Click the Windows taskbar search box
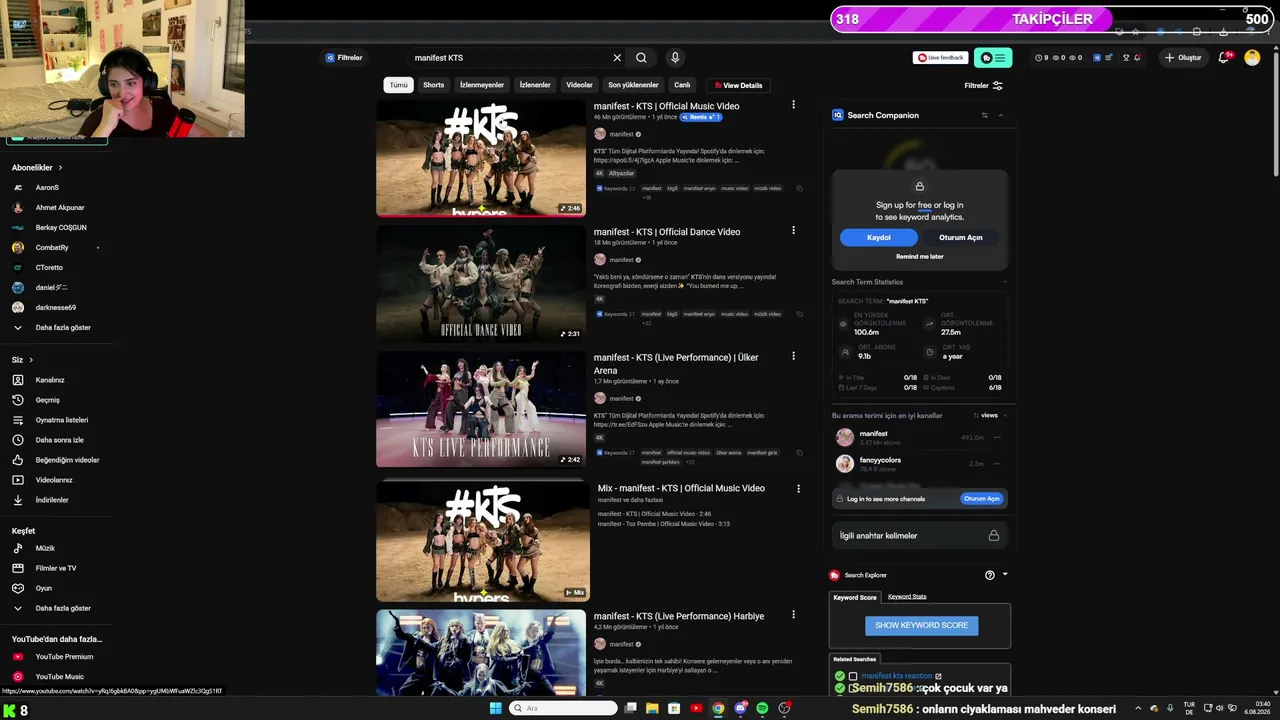This screenshot has width=1280, height=720. click(563, 709)
